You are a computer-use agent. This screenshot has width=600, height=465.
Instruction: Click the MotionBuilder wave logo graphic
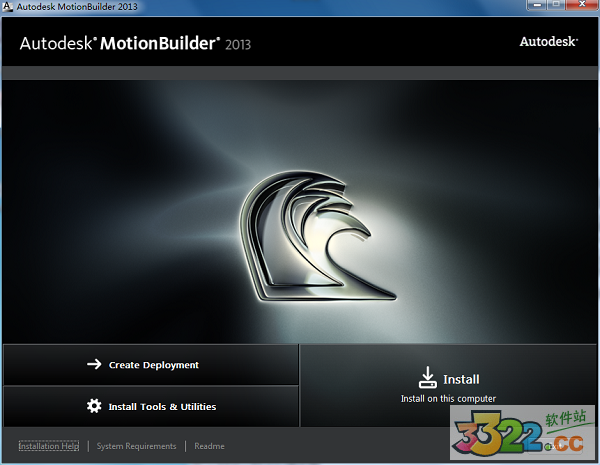(x=317, y=235)
